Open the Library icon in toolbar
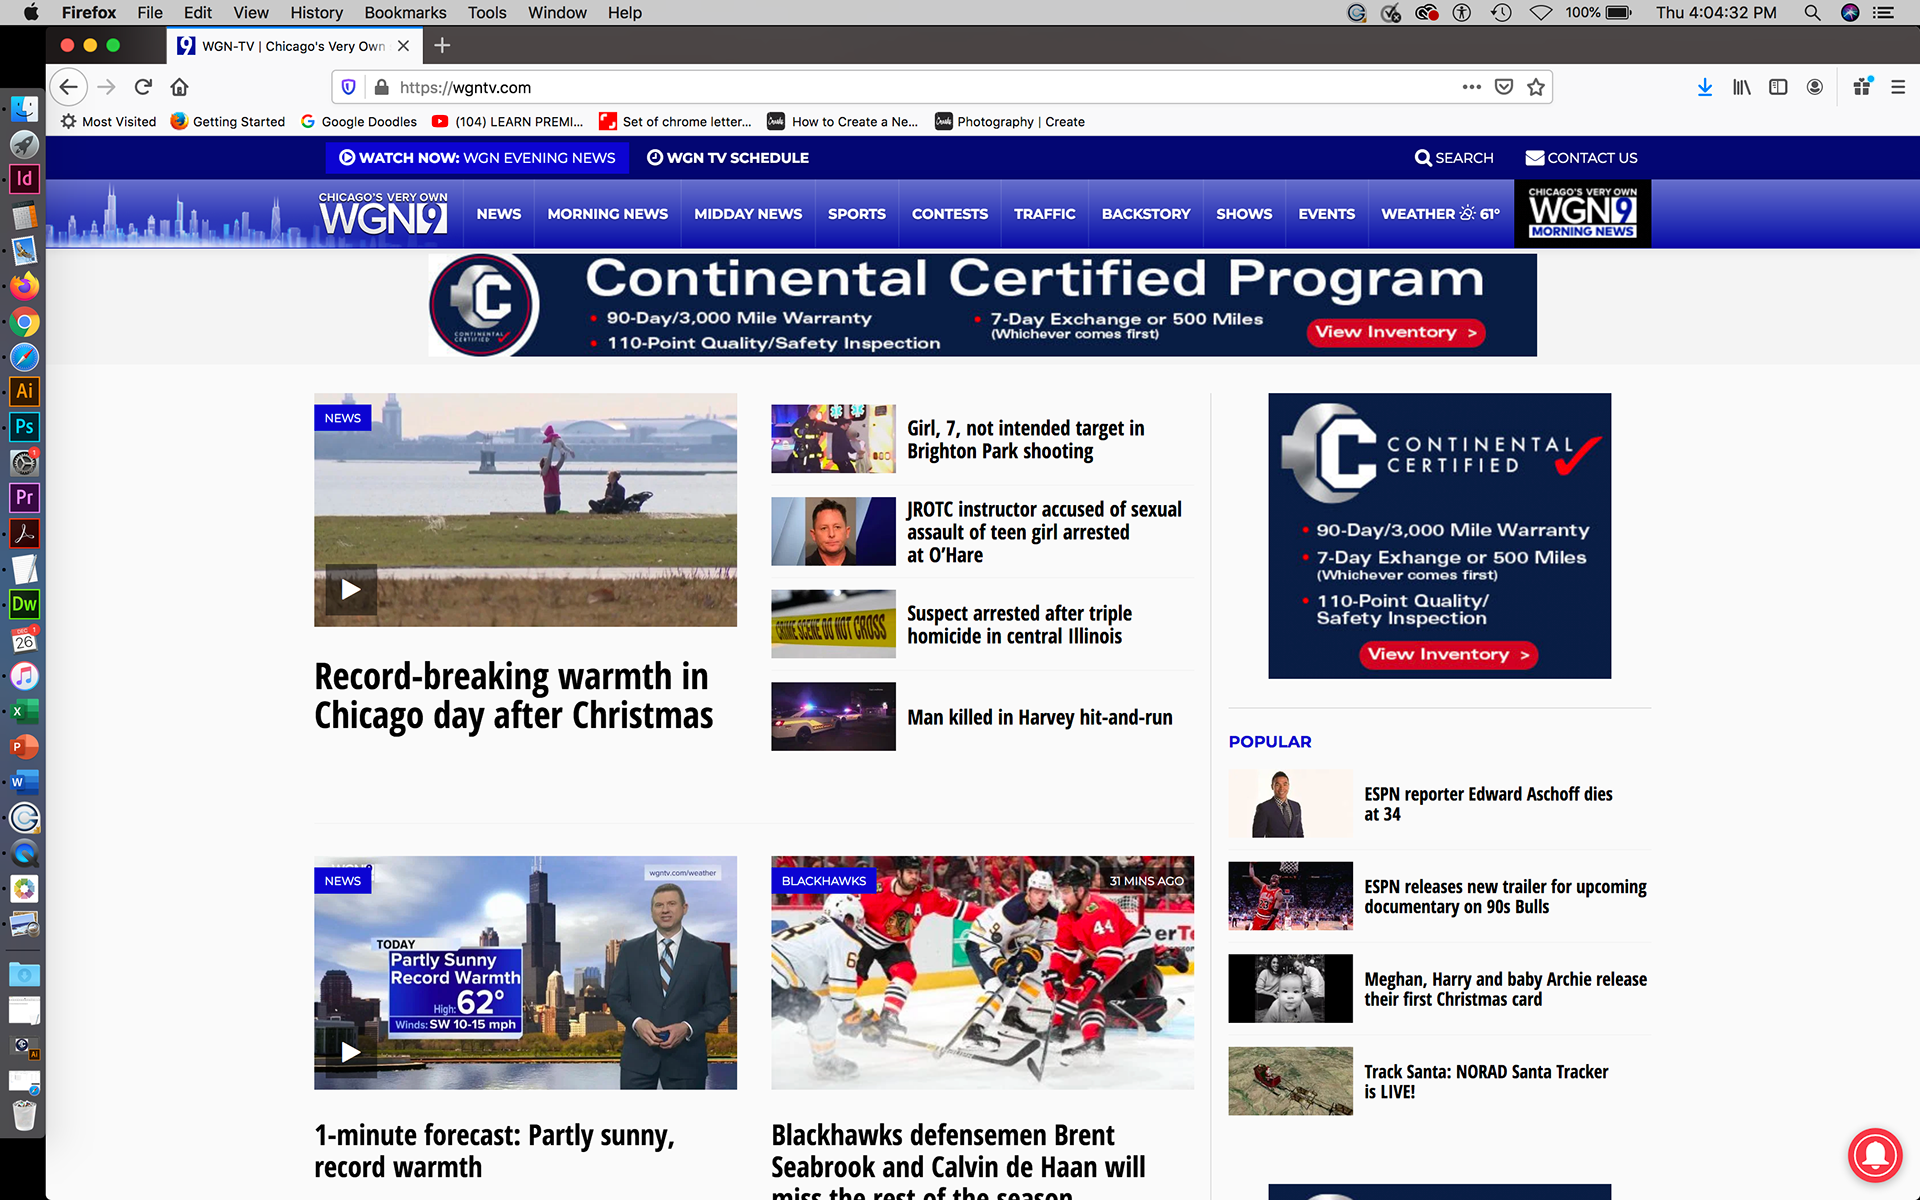The image size is (1920, 1200). coord(1742,87)
